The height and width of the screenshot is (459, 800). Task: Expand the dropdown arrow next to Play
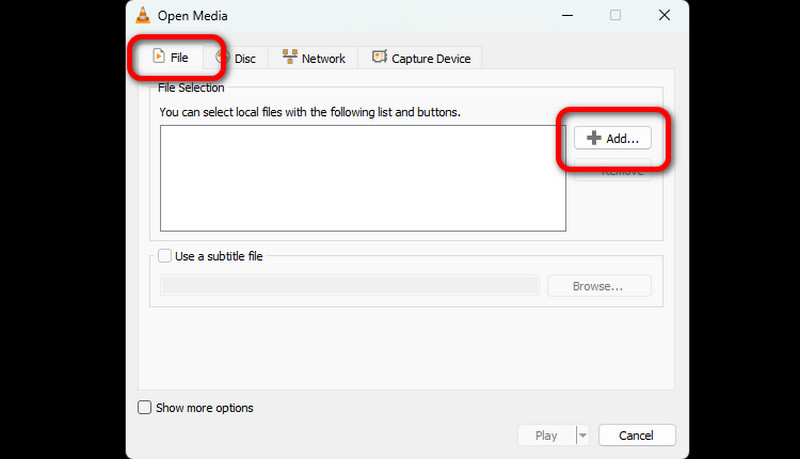click(x=583, y=435)
